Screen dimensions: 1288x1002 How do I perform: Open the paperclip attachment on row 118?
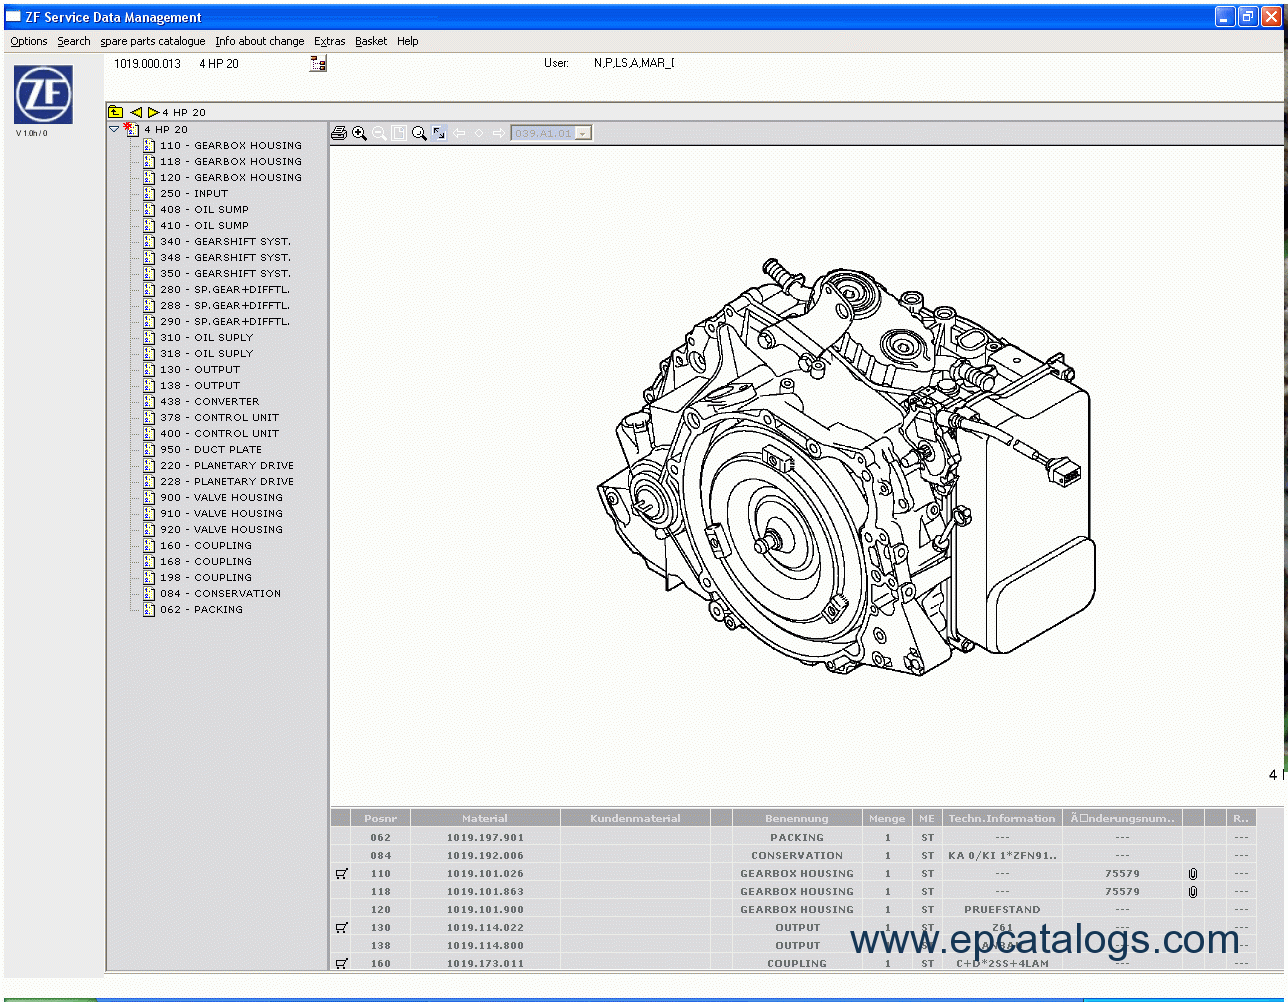point(1193,892)
